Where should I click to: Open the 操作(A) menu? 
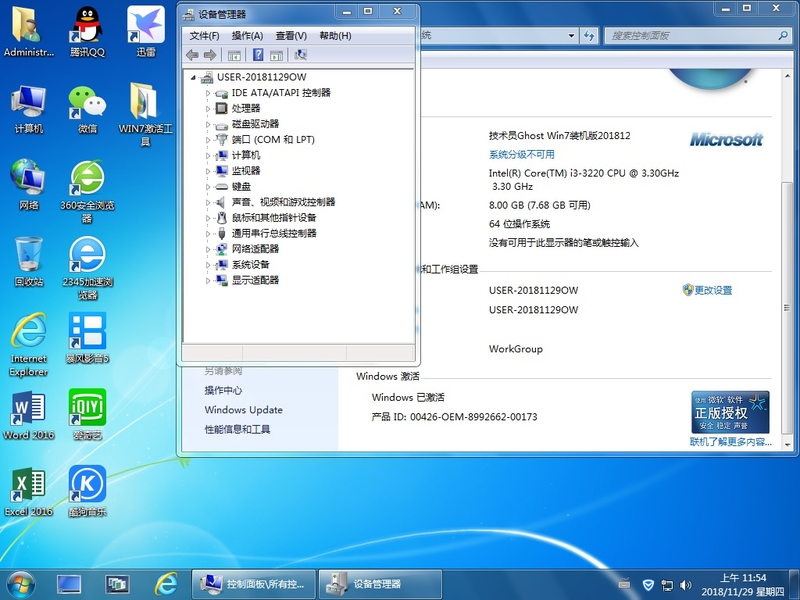pyautogui.click(x=247, y=36)
